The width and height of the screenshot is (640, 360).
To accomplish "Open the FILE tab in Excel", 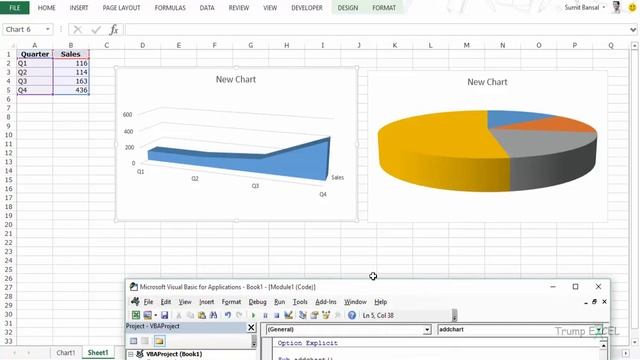I will pos(15,8).
